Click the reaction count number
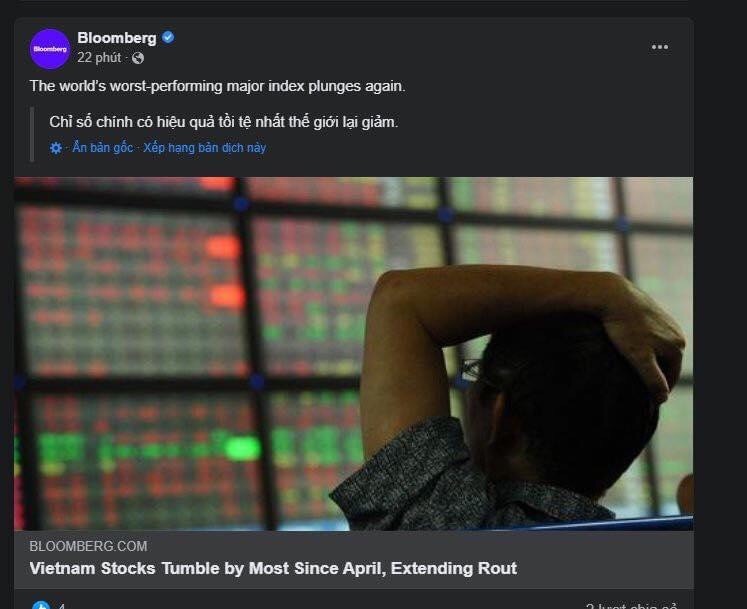The width and height of the screenshot is (747, 609). point(62,605)
